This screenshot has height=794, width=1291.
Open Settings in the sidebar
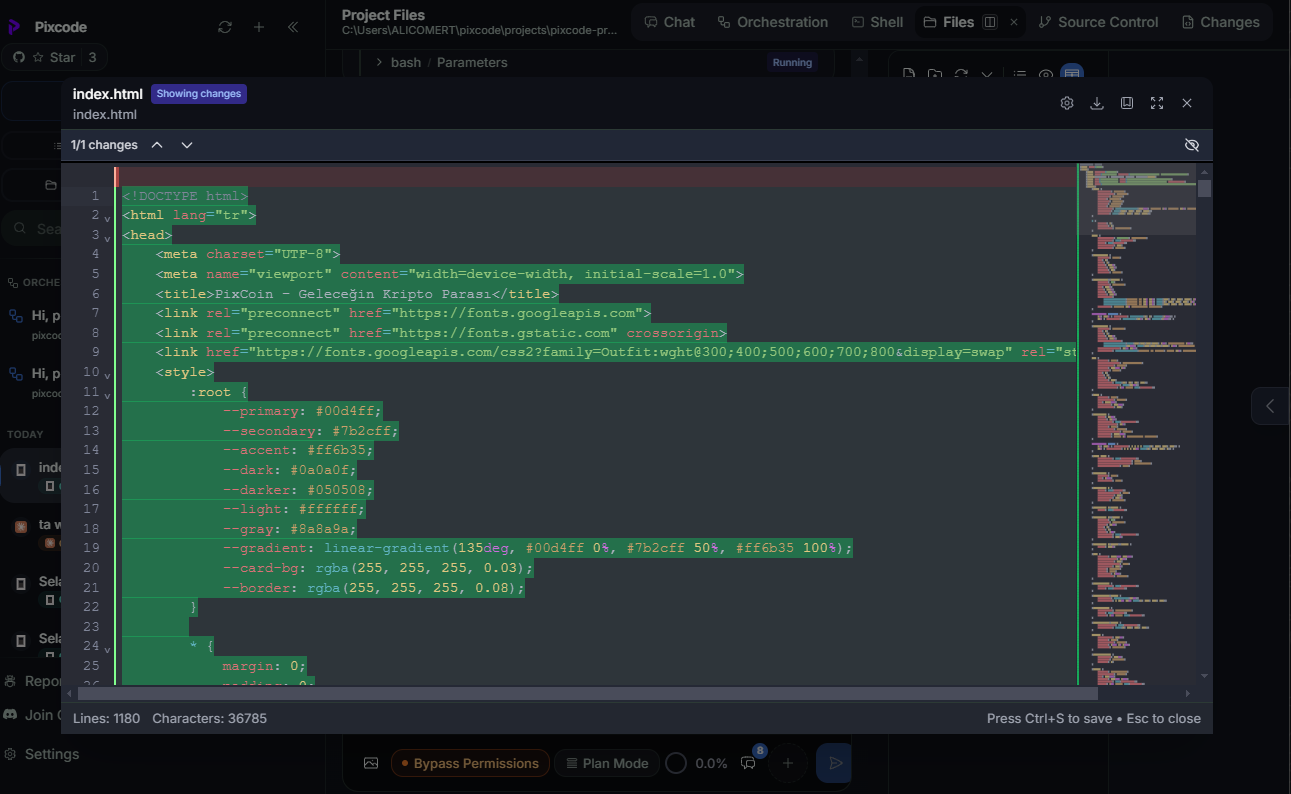[41, 754]
